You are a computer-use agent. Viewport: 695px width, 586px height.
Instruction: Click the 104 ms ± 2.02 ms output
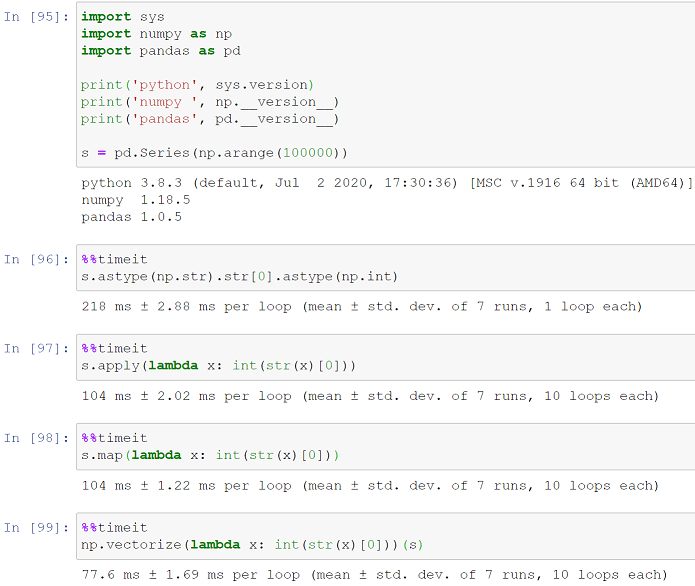370,396
